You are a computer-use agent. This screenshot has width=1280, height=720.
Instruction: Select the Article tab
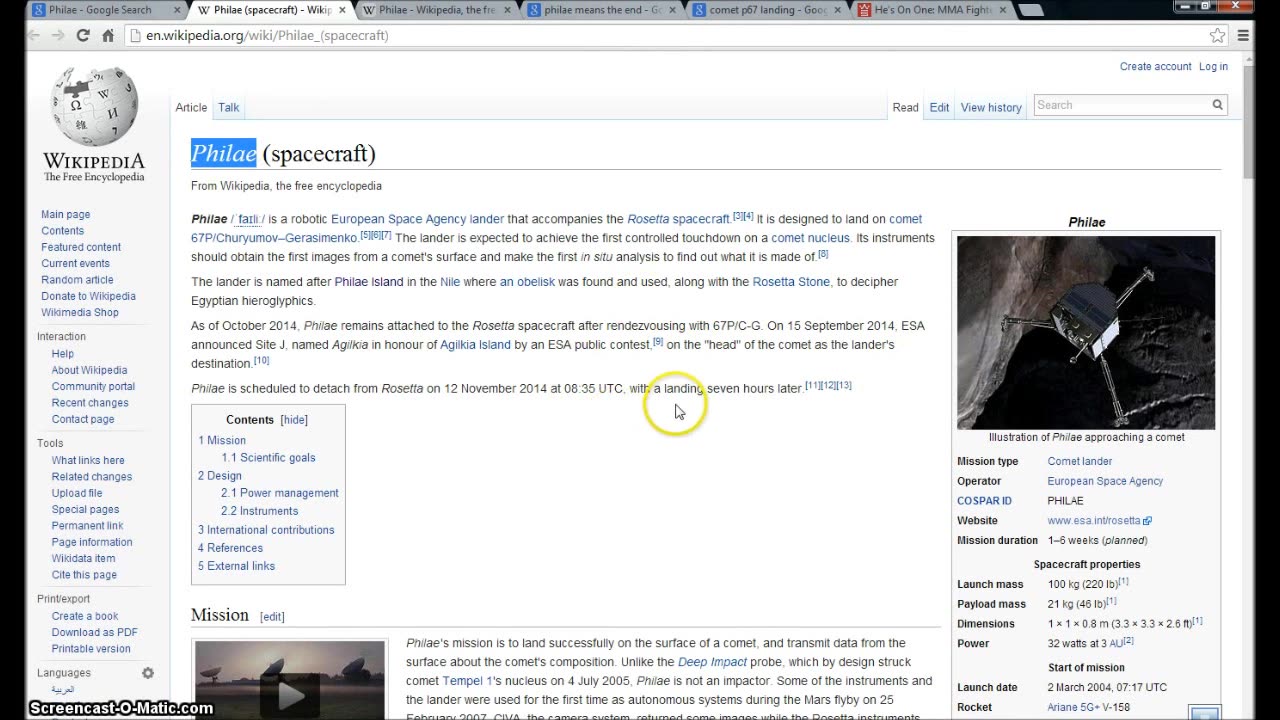pos(191,107)
